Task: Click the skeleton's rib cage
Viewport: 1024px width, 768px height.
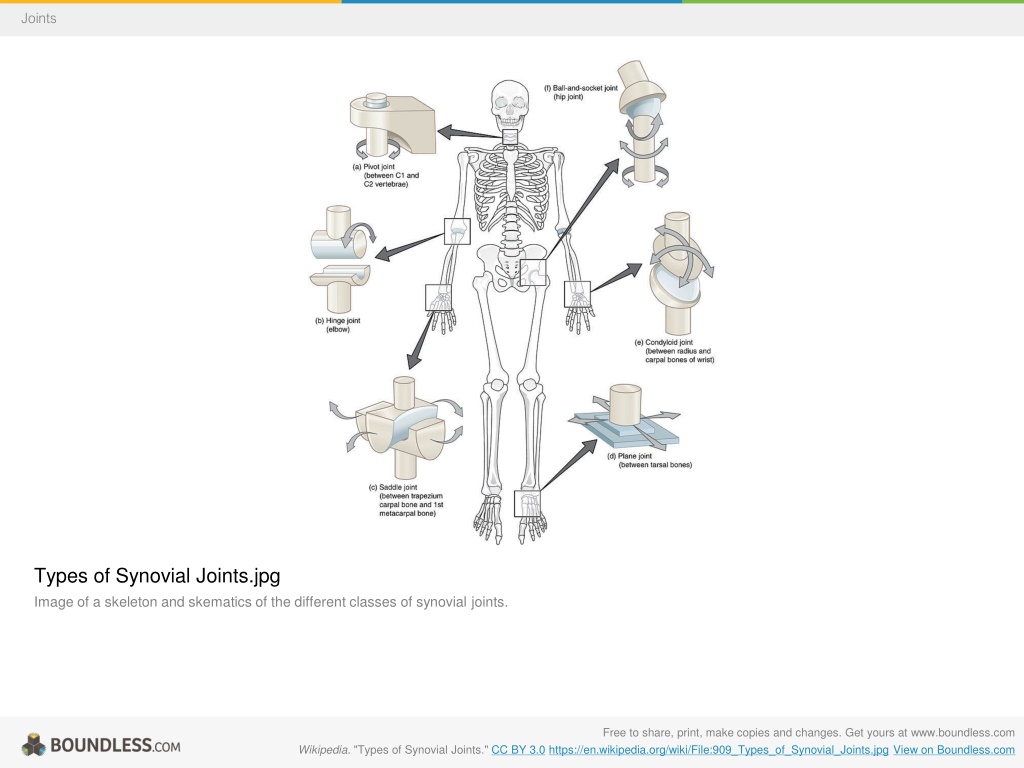Action: [x=509, y=193]
